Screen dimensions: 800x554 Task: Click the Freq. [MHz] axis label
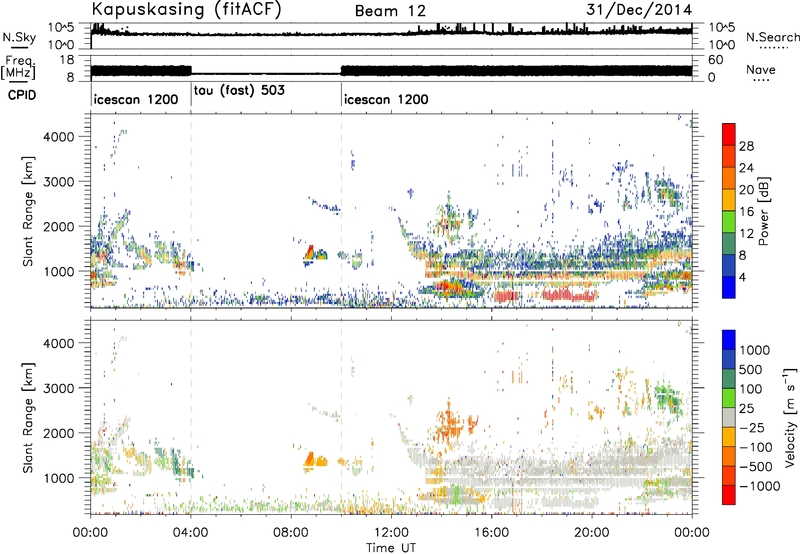tap(18, 67)
